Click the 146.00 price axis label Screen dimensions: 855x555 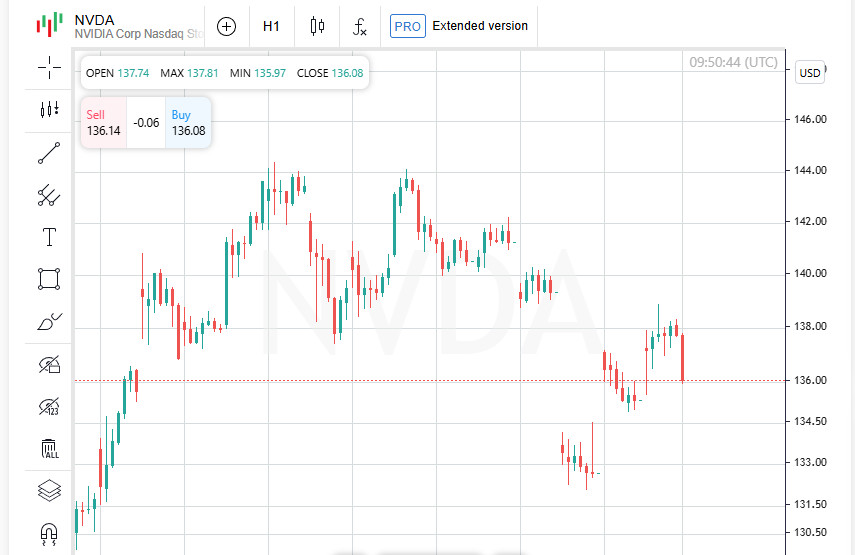810,119
